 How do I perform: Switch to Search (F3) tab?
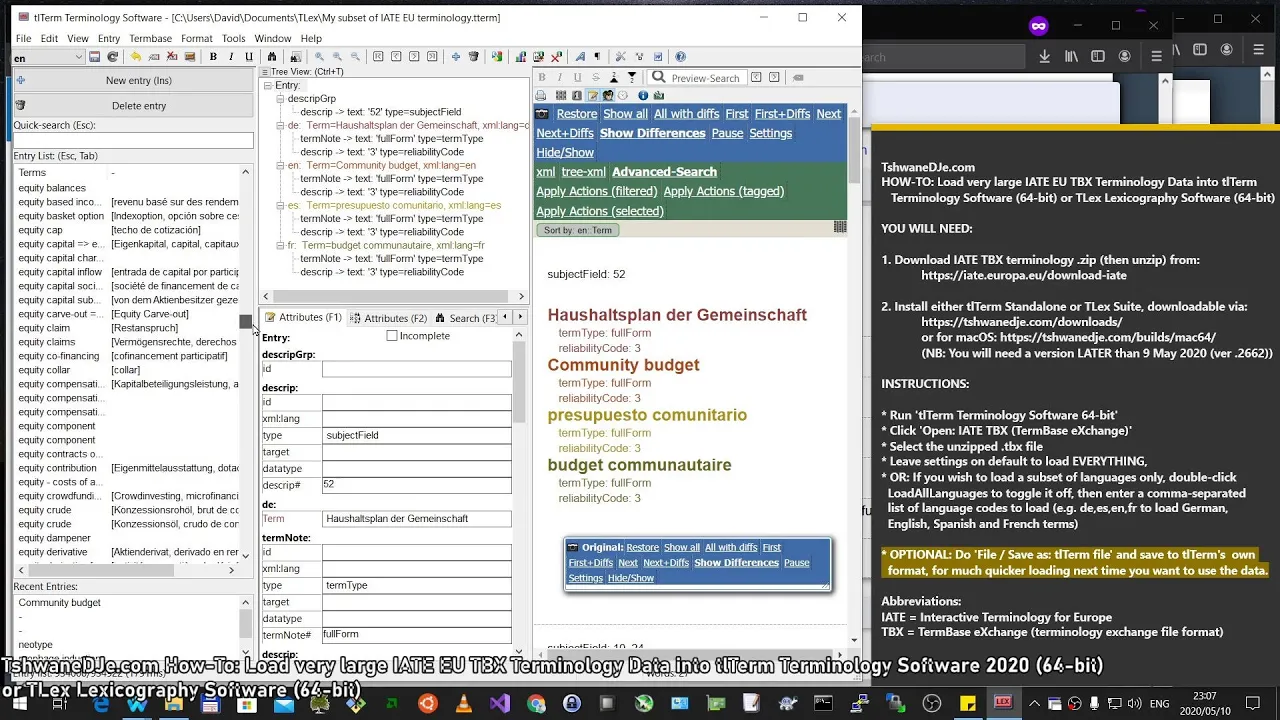[465, 318]
